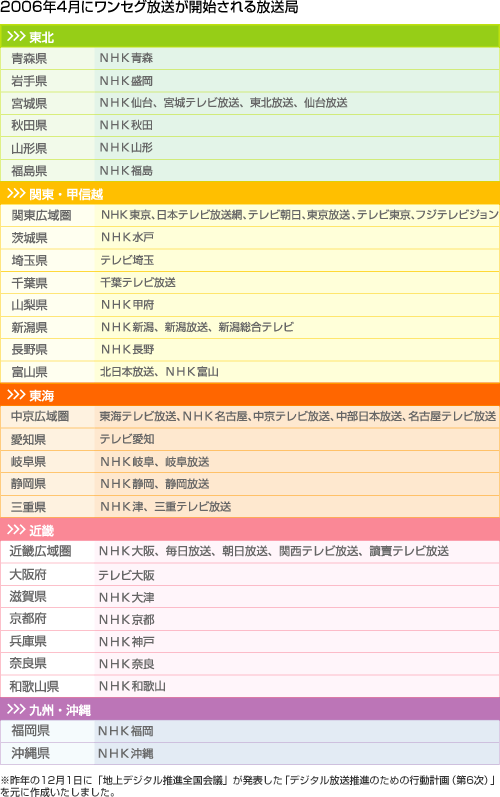500x797 pixels.
Task: Click the chevron arrows beside 関東・甲信越
Action: pyautogui.click(x=16, y=194)
